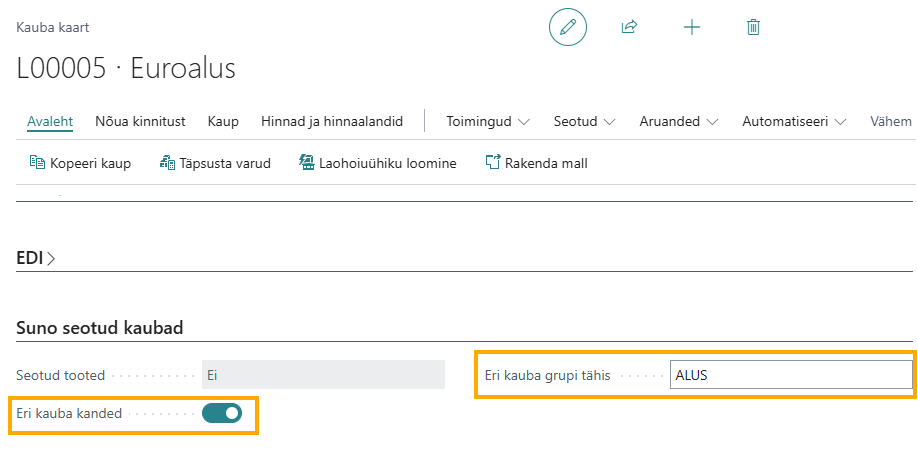This screenshot has height=450, width=918.
Task: Click the Kopeeri kaup icon
Action: 37,162
